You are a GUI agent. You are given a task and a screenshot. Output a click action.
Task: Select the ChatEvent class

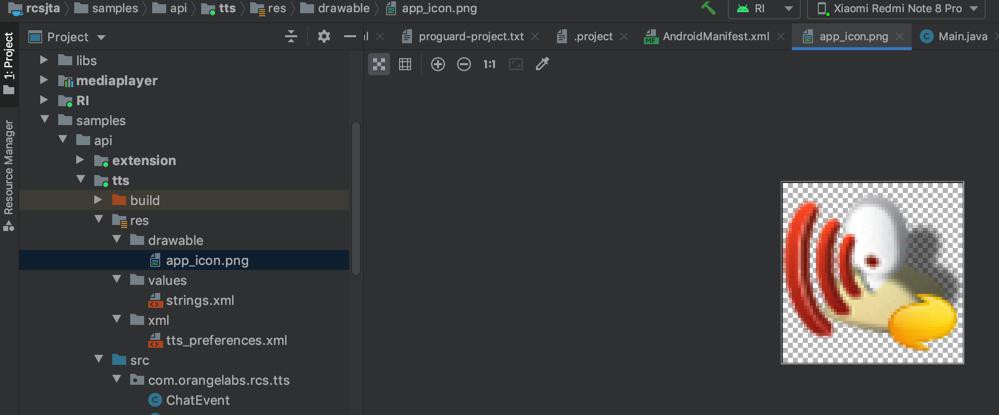click(x=184, y=400)
